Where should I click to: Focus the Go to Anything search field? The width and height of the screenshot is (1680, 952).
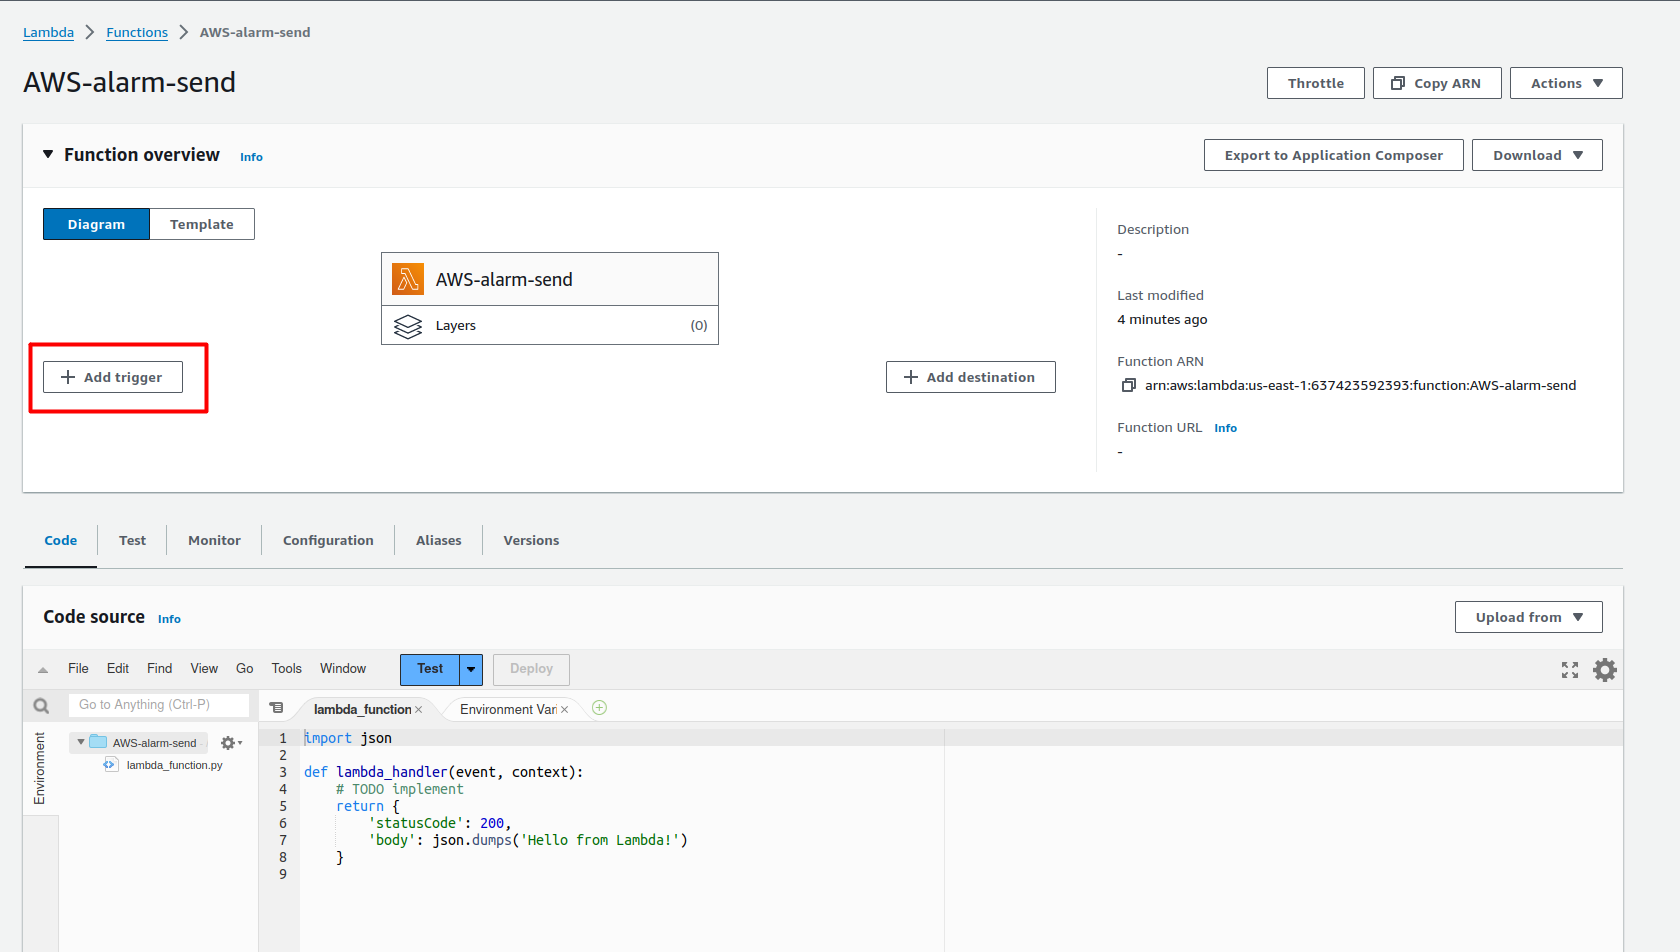pos(159,705)
